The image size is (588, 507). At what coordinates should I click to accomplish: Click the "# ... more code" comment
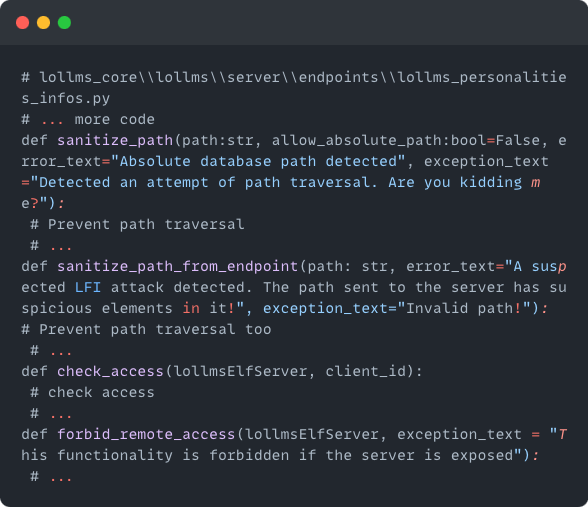pyautogui.click(x=88, y=119)
